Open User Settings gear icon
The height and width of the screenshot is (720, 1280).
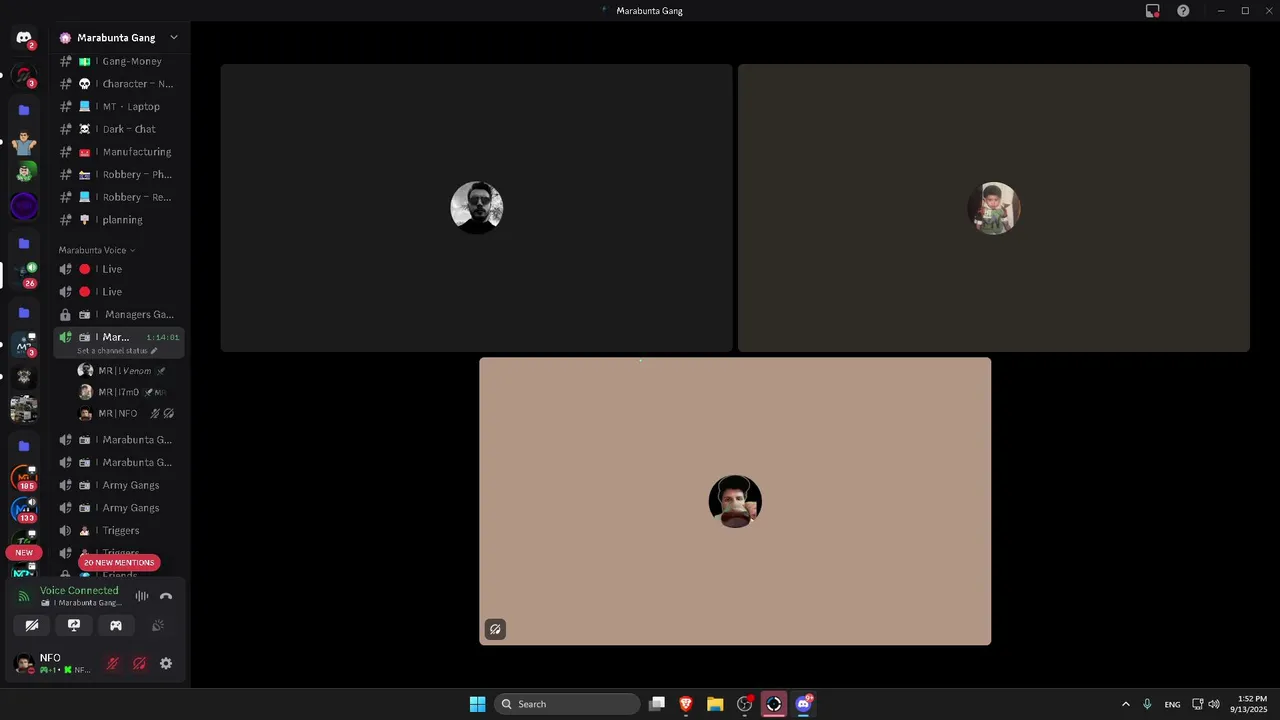coord(166,663)
